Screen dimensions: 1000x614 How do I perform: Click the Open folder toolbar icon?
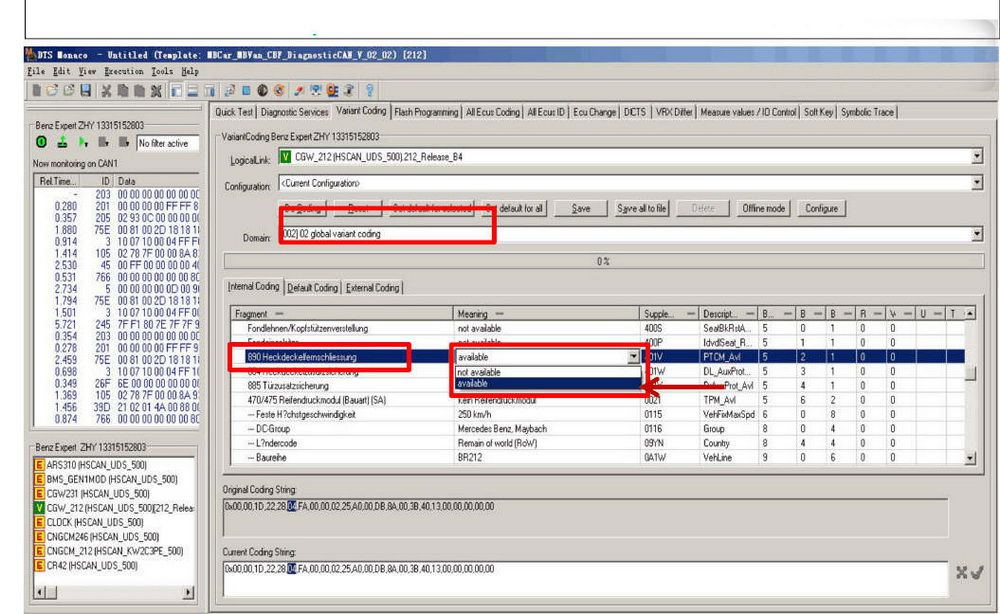click(x=52, y=91)
